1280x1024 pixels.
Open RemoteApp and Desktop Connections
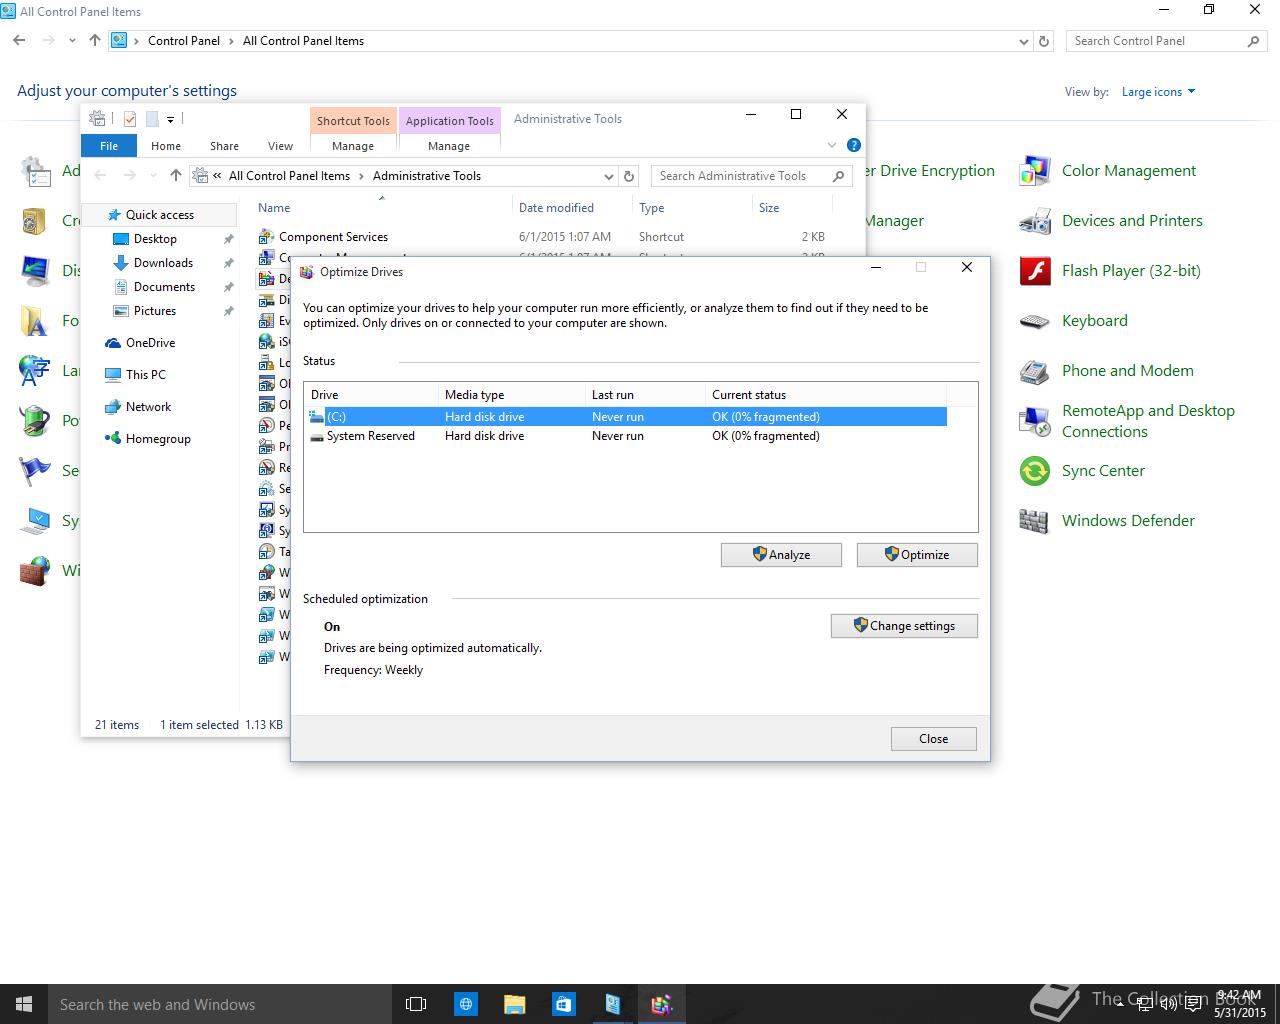point(1128,421)
